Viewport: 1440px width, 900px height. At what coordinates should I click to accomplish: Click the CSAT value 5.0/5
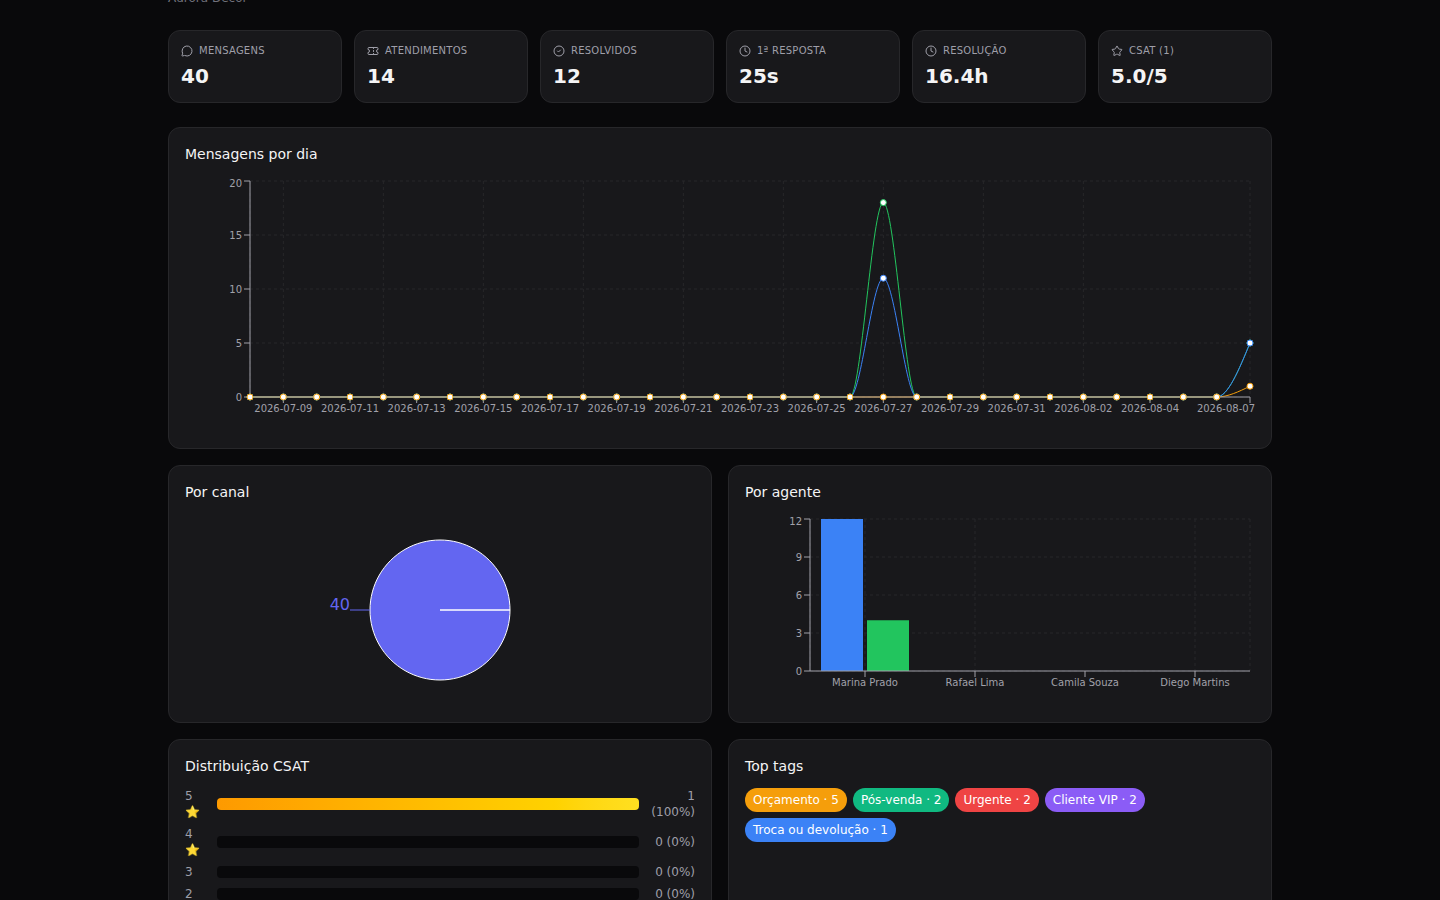click(x=1139, y=77)
